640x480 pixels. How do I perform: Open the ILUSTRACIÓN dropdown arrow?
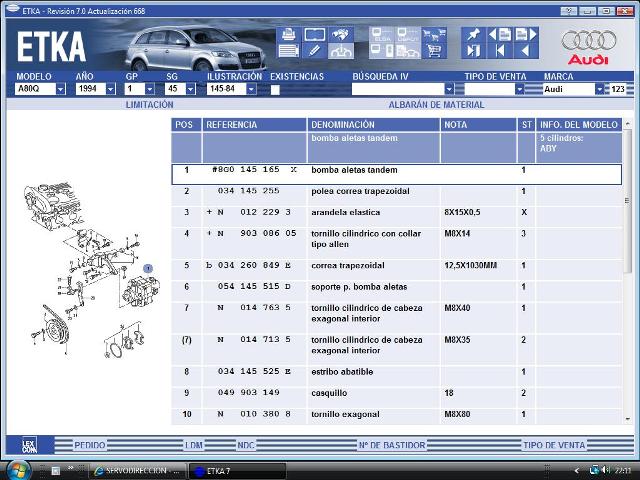coord(251,89)
